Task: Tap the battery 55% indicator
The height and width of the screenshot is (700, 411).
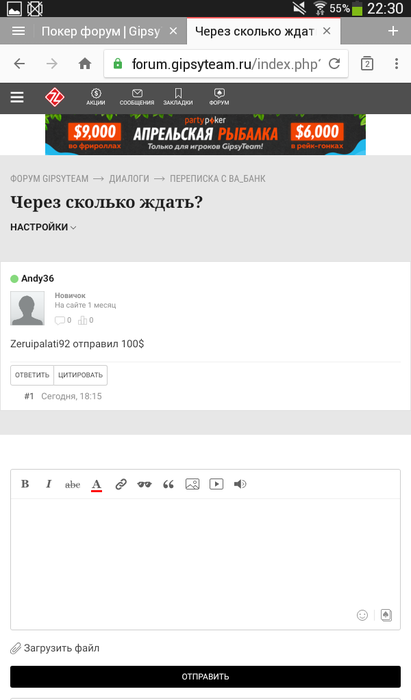Action: click(x=346, y=8)
